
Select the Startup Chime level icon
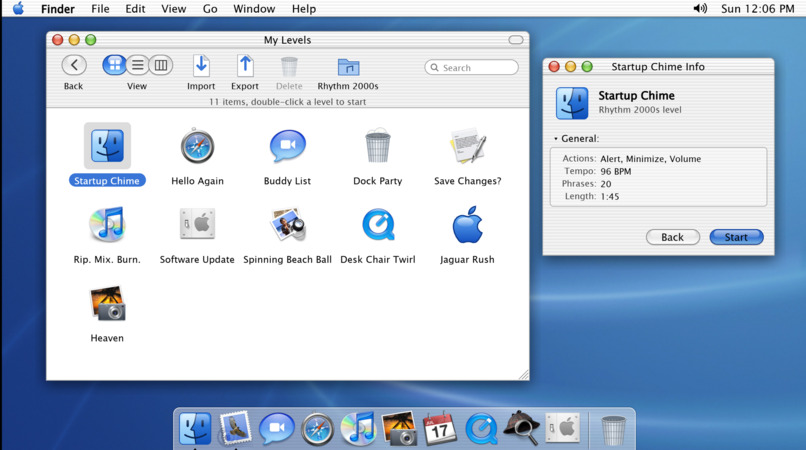coord(107,146)
